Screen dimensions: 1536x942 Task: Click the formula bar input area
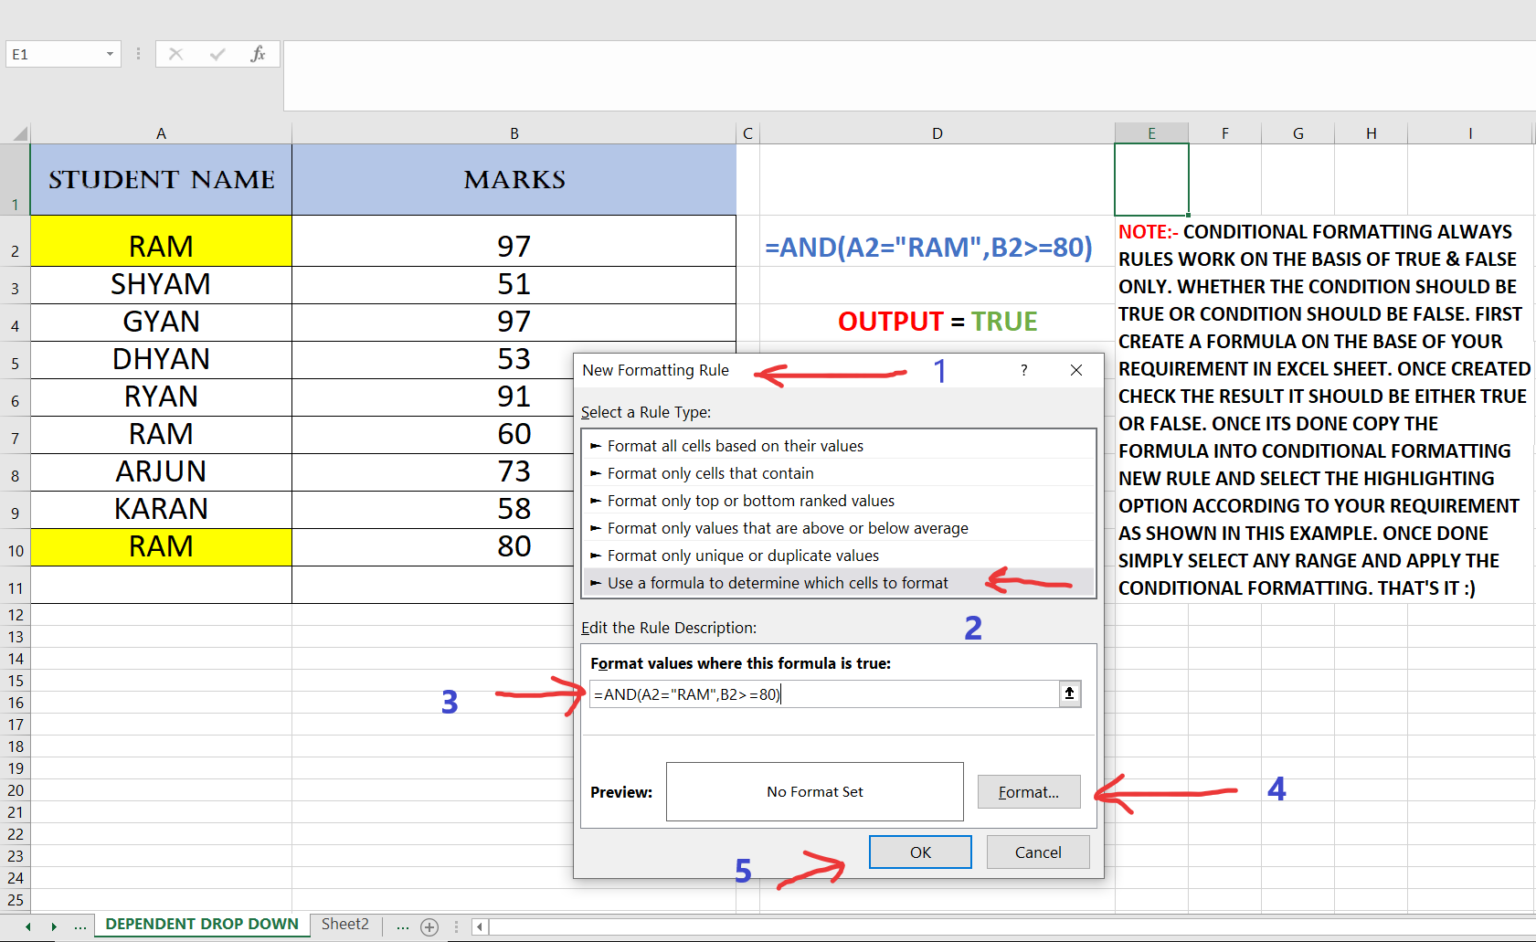click(x=909, y=75)
